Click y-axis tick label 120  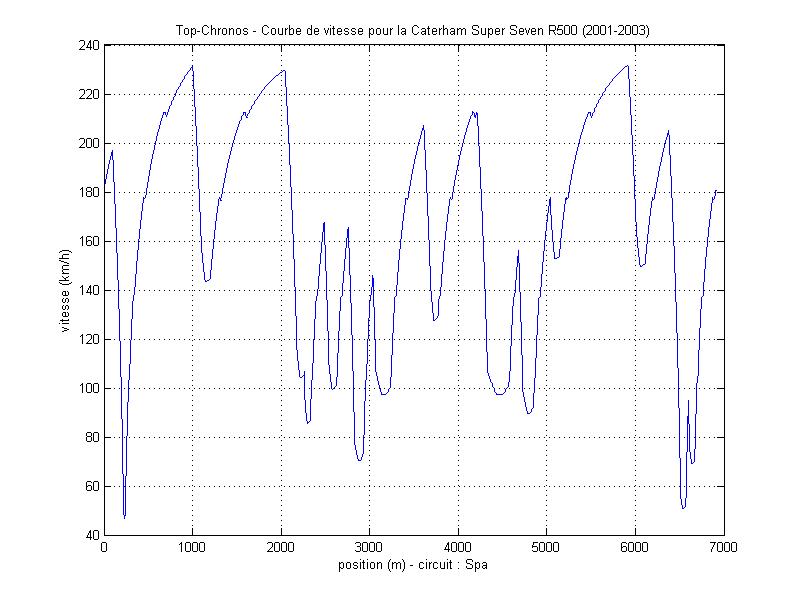89,339
